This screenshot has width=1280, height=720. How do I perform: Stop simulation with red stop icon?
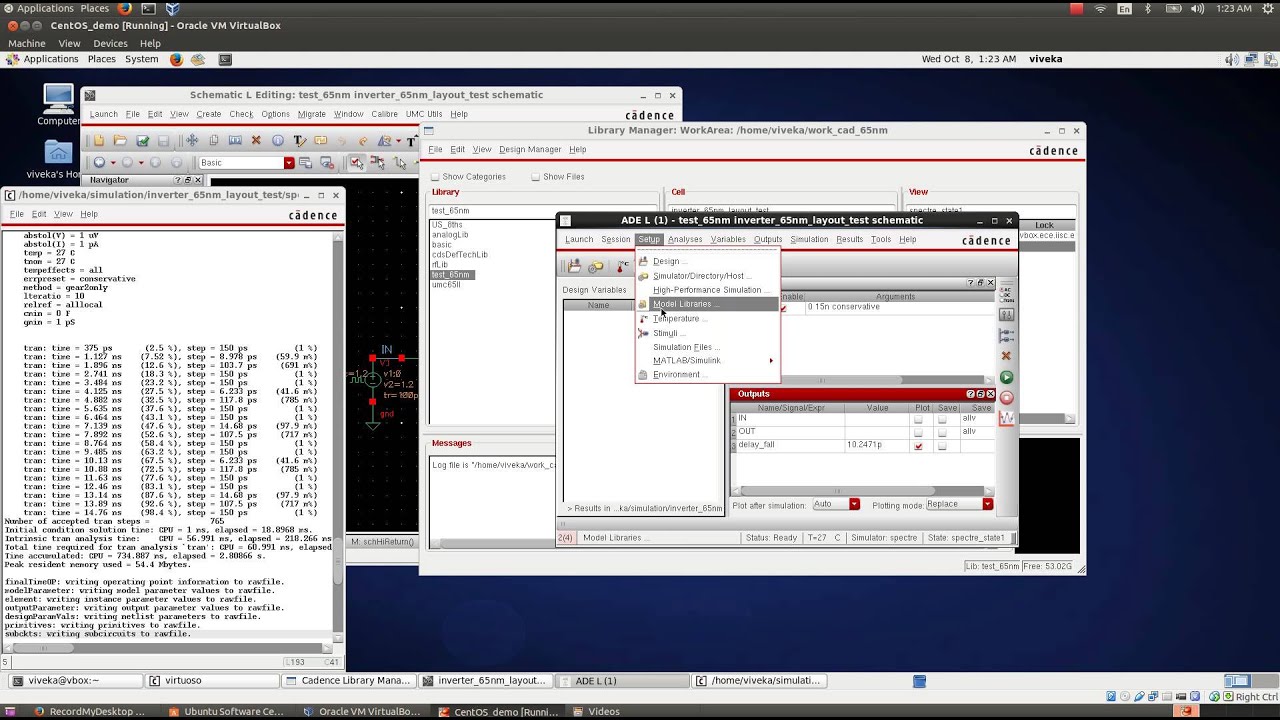[x=1006, y=397]
